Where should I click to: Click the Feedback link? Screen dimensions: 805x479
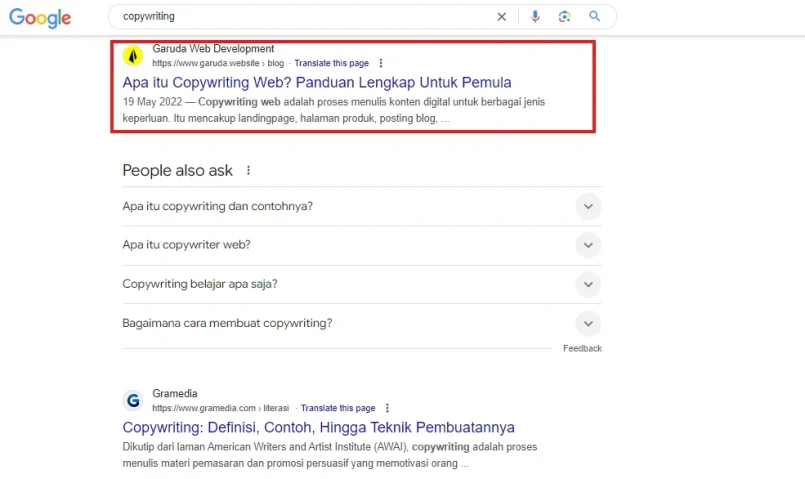(582, 349)
